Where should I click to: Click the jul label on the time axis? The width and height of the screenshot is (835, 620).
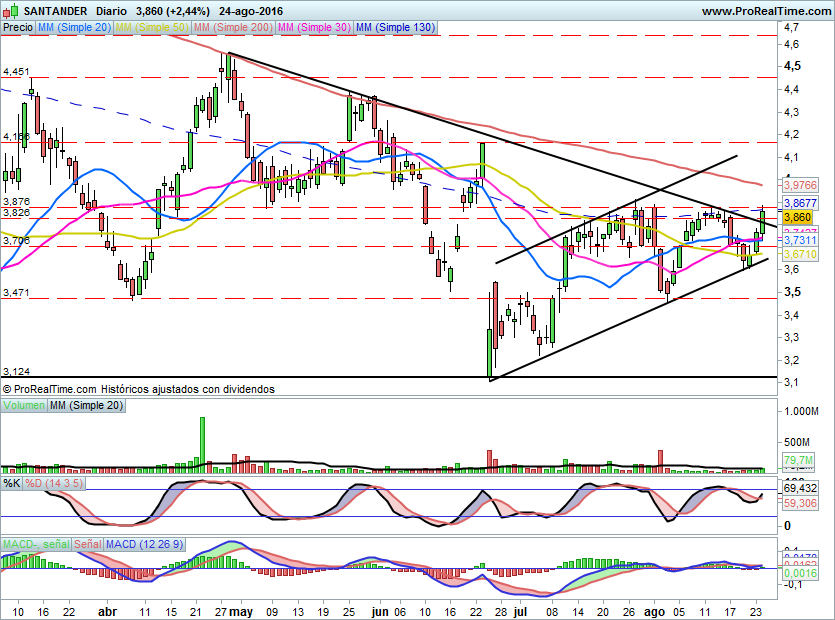520,612
